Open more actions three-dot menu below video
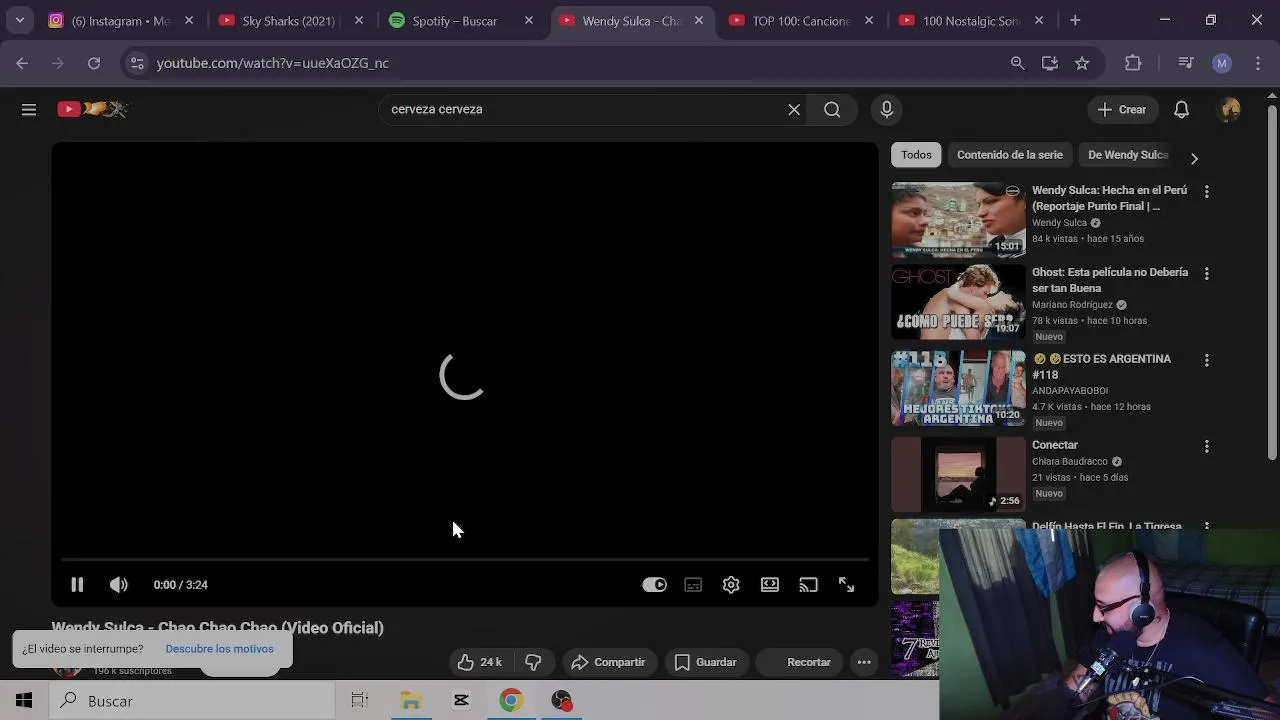 coord(864,662)
